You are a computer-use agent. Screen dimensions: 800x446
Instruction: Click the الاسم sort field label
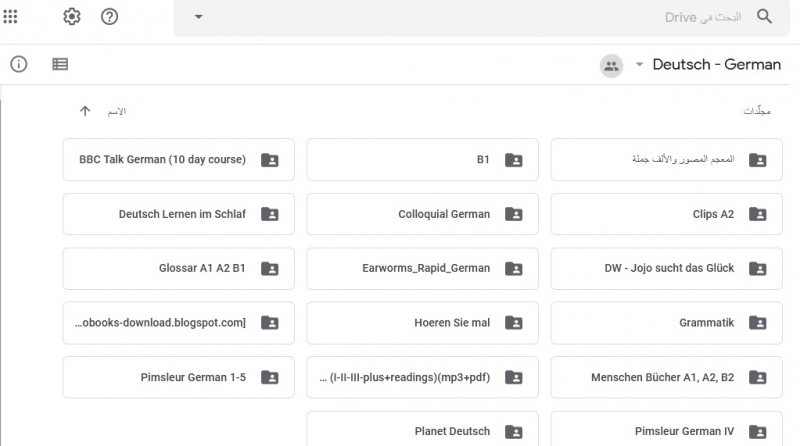[117, 111]
